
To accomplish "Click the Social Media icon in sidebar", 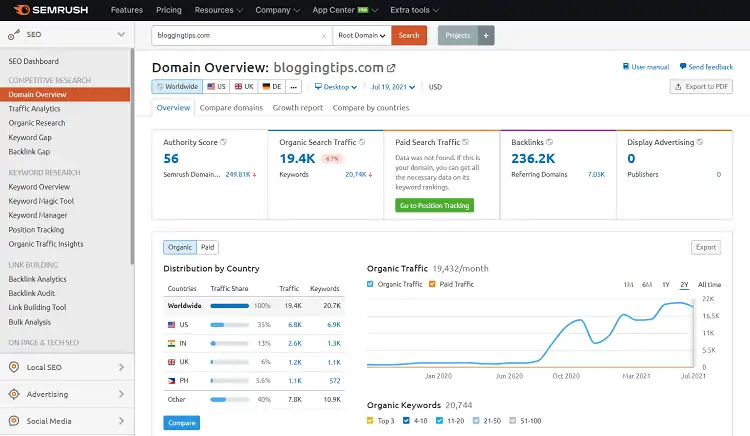I will [x=14, y=421].
